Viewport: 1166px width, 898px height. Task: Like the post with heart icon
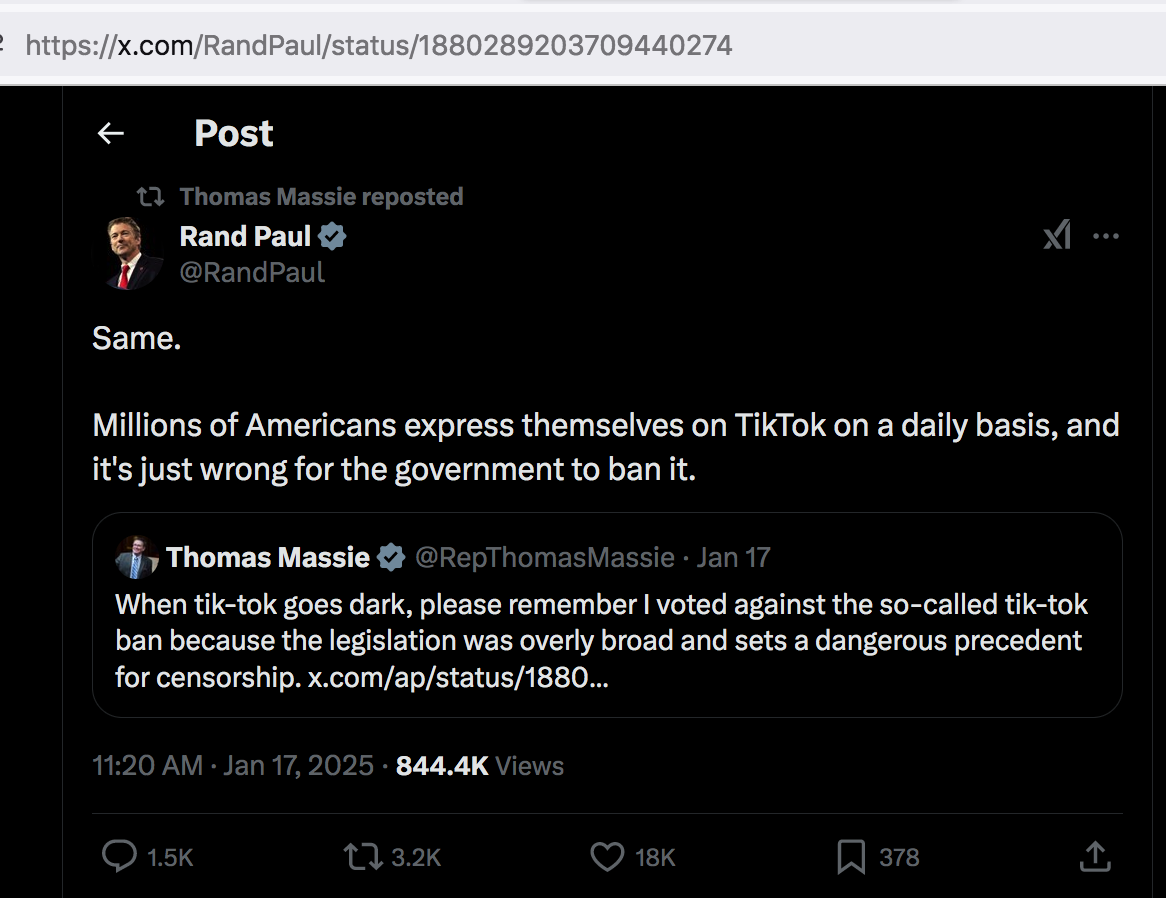(x=607, y=856)
